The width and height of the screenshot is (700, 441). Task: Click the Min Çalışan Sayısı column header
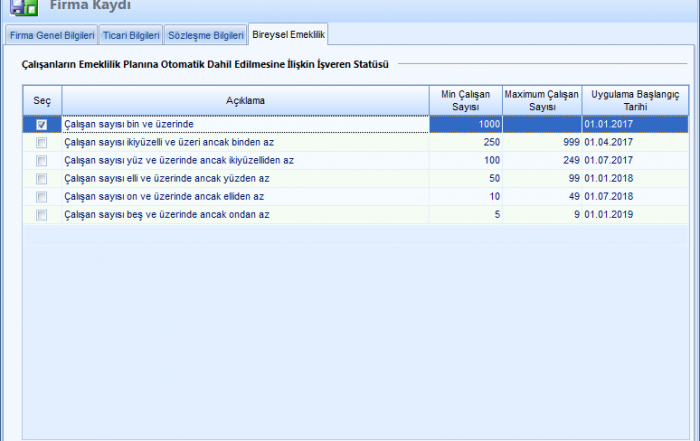point(466,100)
